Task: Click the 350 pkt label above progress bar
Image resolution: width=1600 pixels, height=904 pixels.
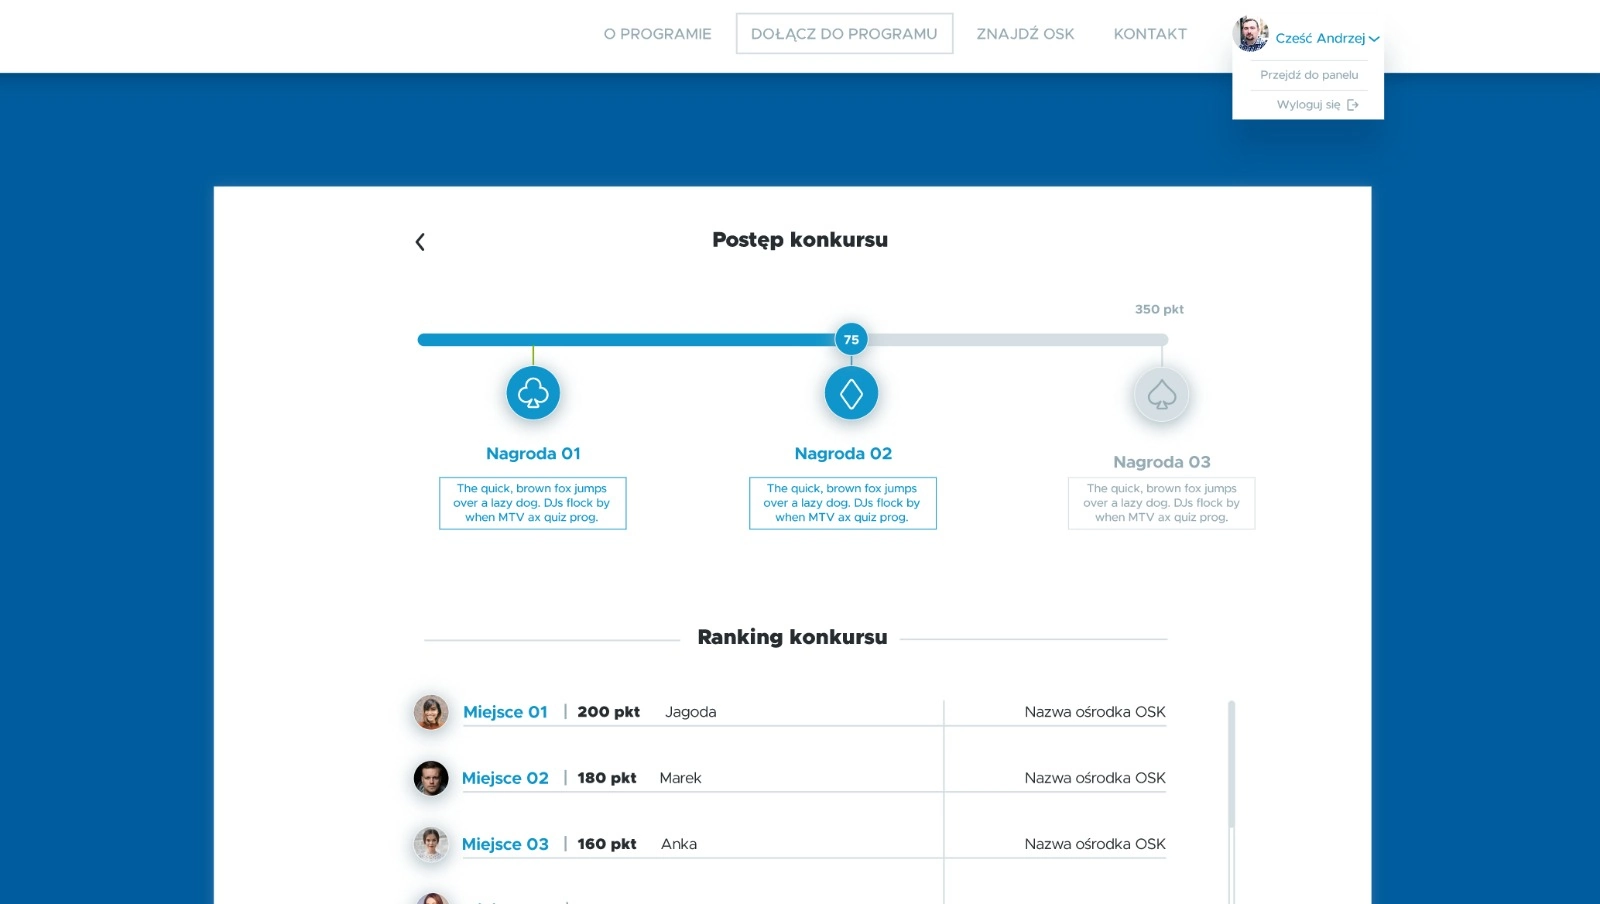Action: point(1159,310)
